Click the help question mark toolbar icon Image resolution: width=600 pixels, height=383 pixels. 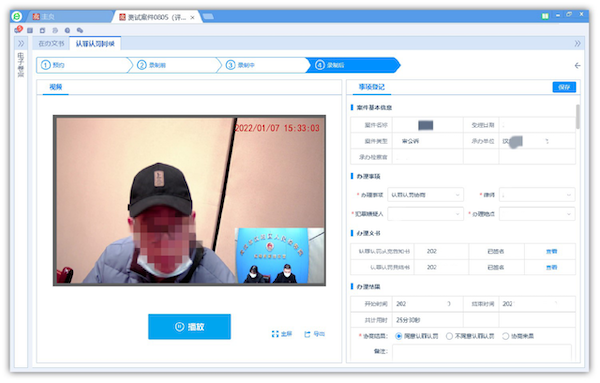coord(67,30)
